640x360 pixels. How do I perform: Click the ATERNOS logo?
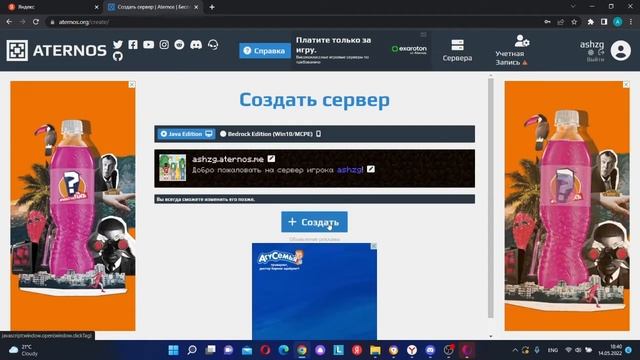tap(57, 51)
